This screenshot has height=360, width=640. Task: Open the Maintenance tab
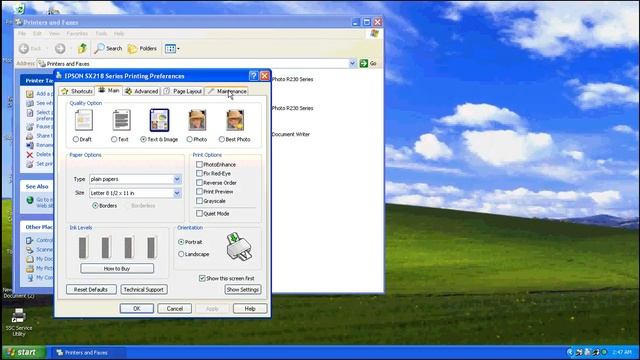227,91
